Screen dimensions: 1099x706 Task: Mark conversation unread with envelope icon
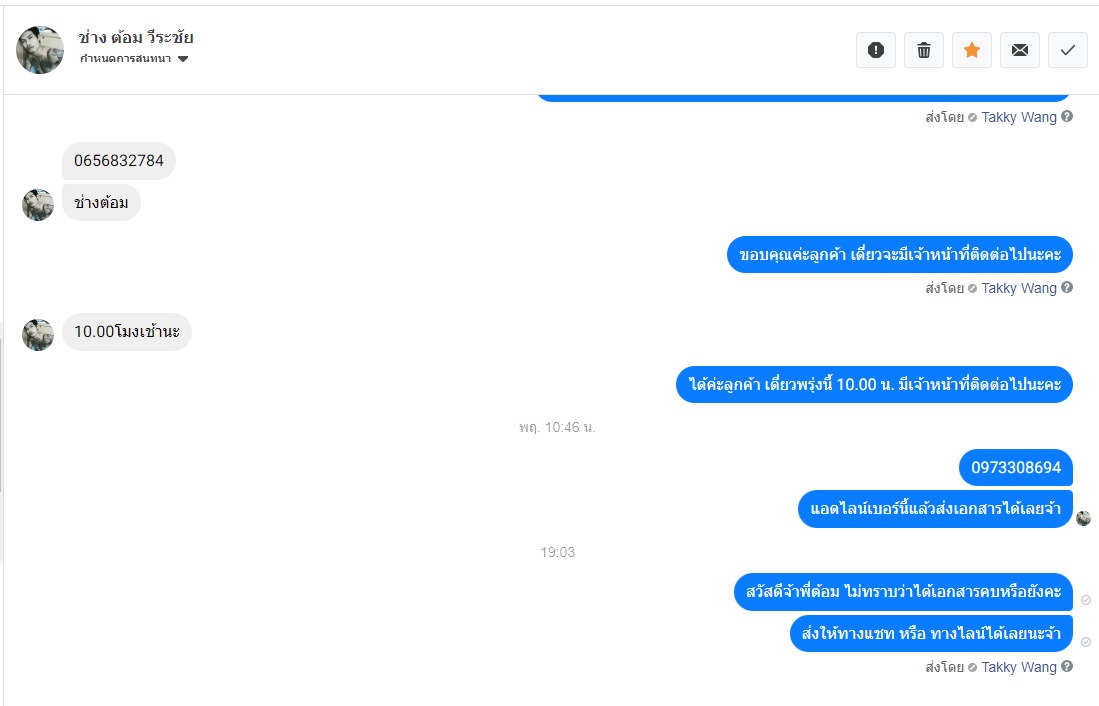[1020, 50]
